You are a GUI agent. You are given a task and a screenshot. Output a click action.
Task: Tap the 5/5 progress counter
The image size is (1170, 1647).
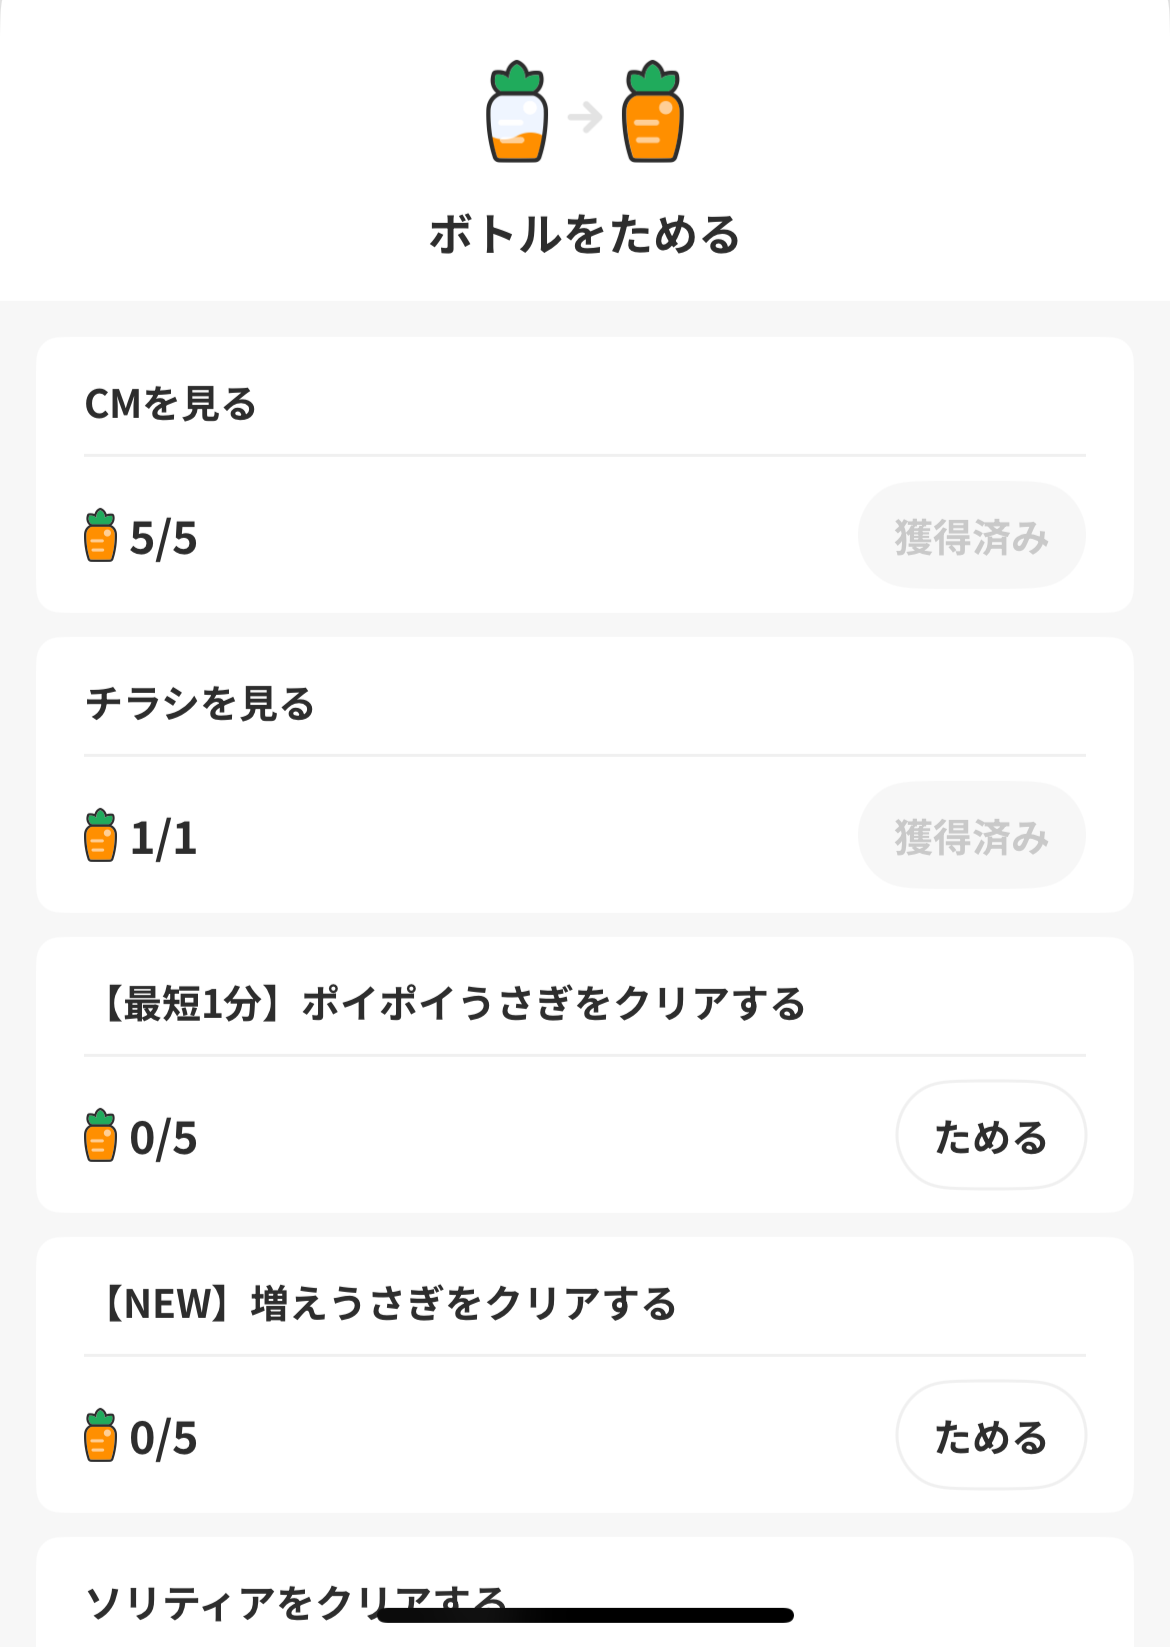[164, 538]
